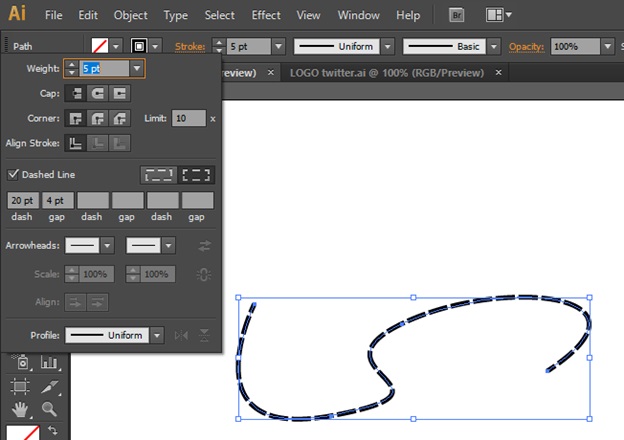This screenshot has height=440, width=624.
Task: Open Adobe Bridge via Br icon
Action: pos(457,16)
